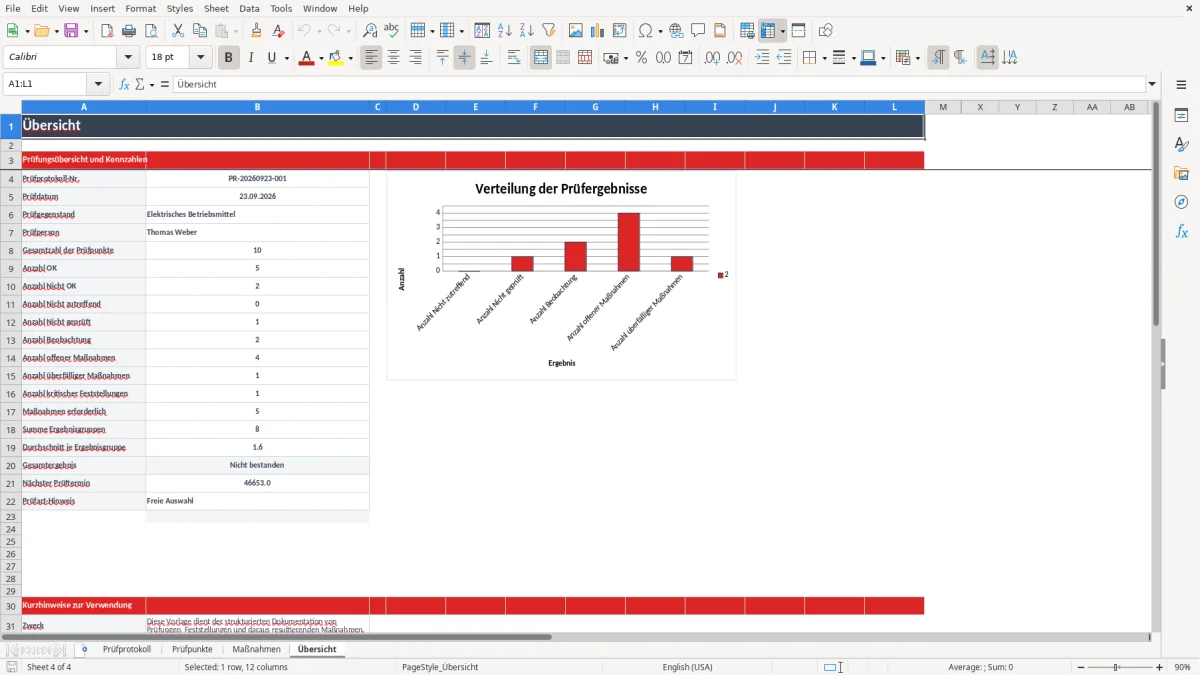The height and width of the screenshot is (675, 1200).
Task: Open the special character dropdown arrow
Action: [660, 31]
